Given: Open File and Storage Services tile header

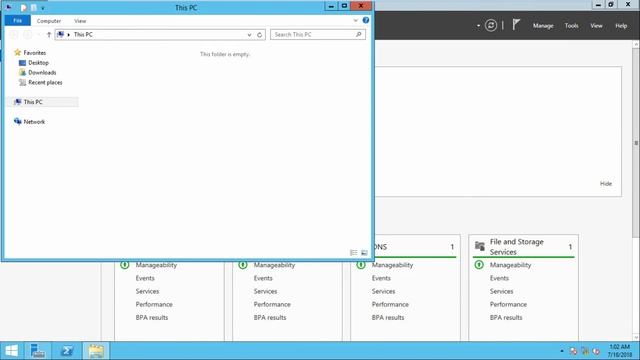Looking at the screenshot, I should (523, 247).
